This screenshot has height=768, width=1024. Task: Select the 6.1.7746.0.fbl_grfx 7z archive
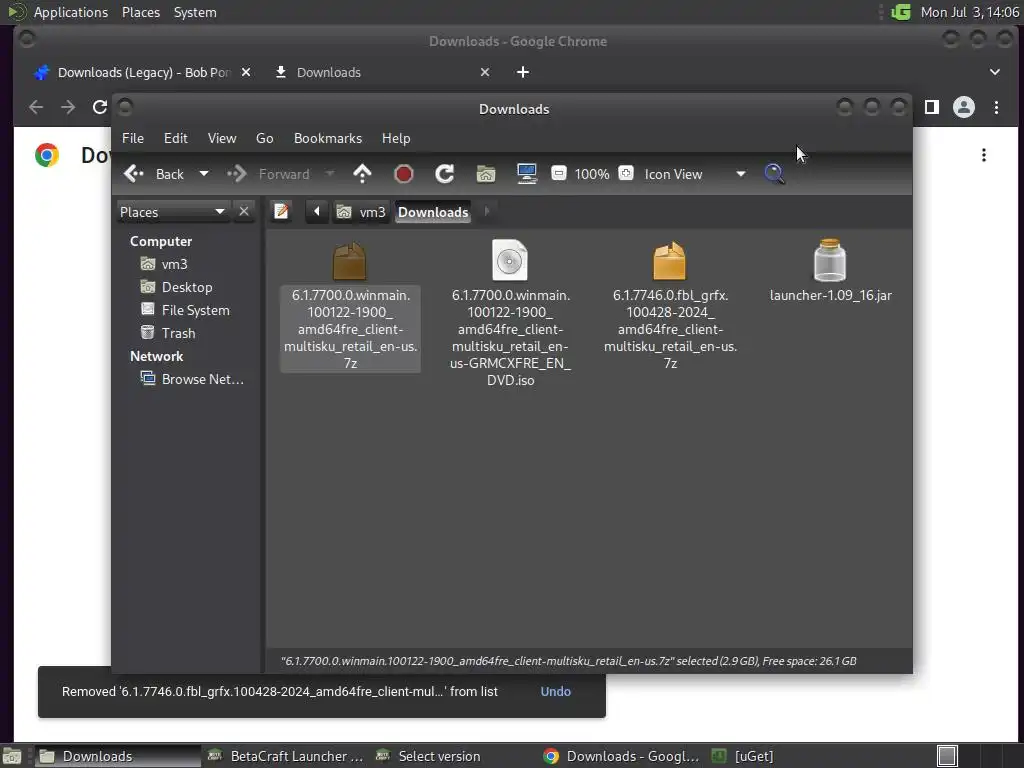point(670,306)
